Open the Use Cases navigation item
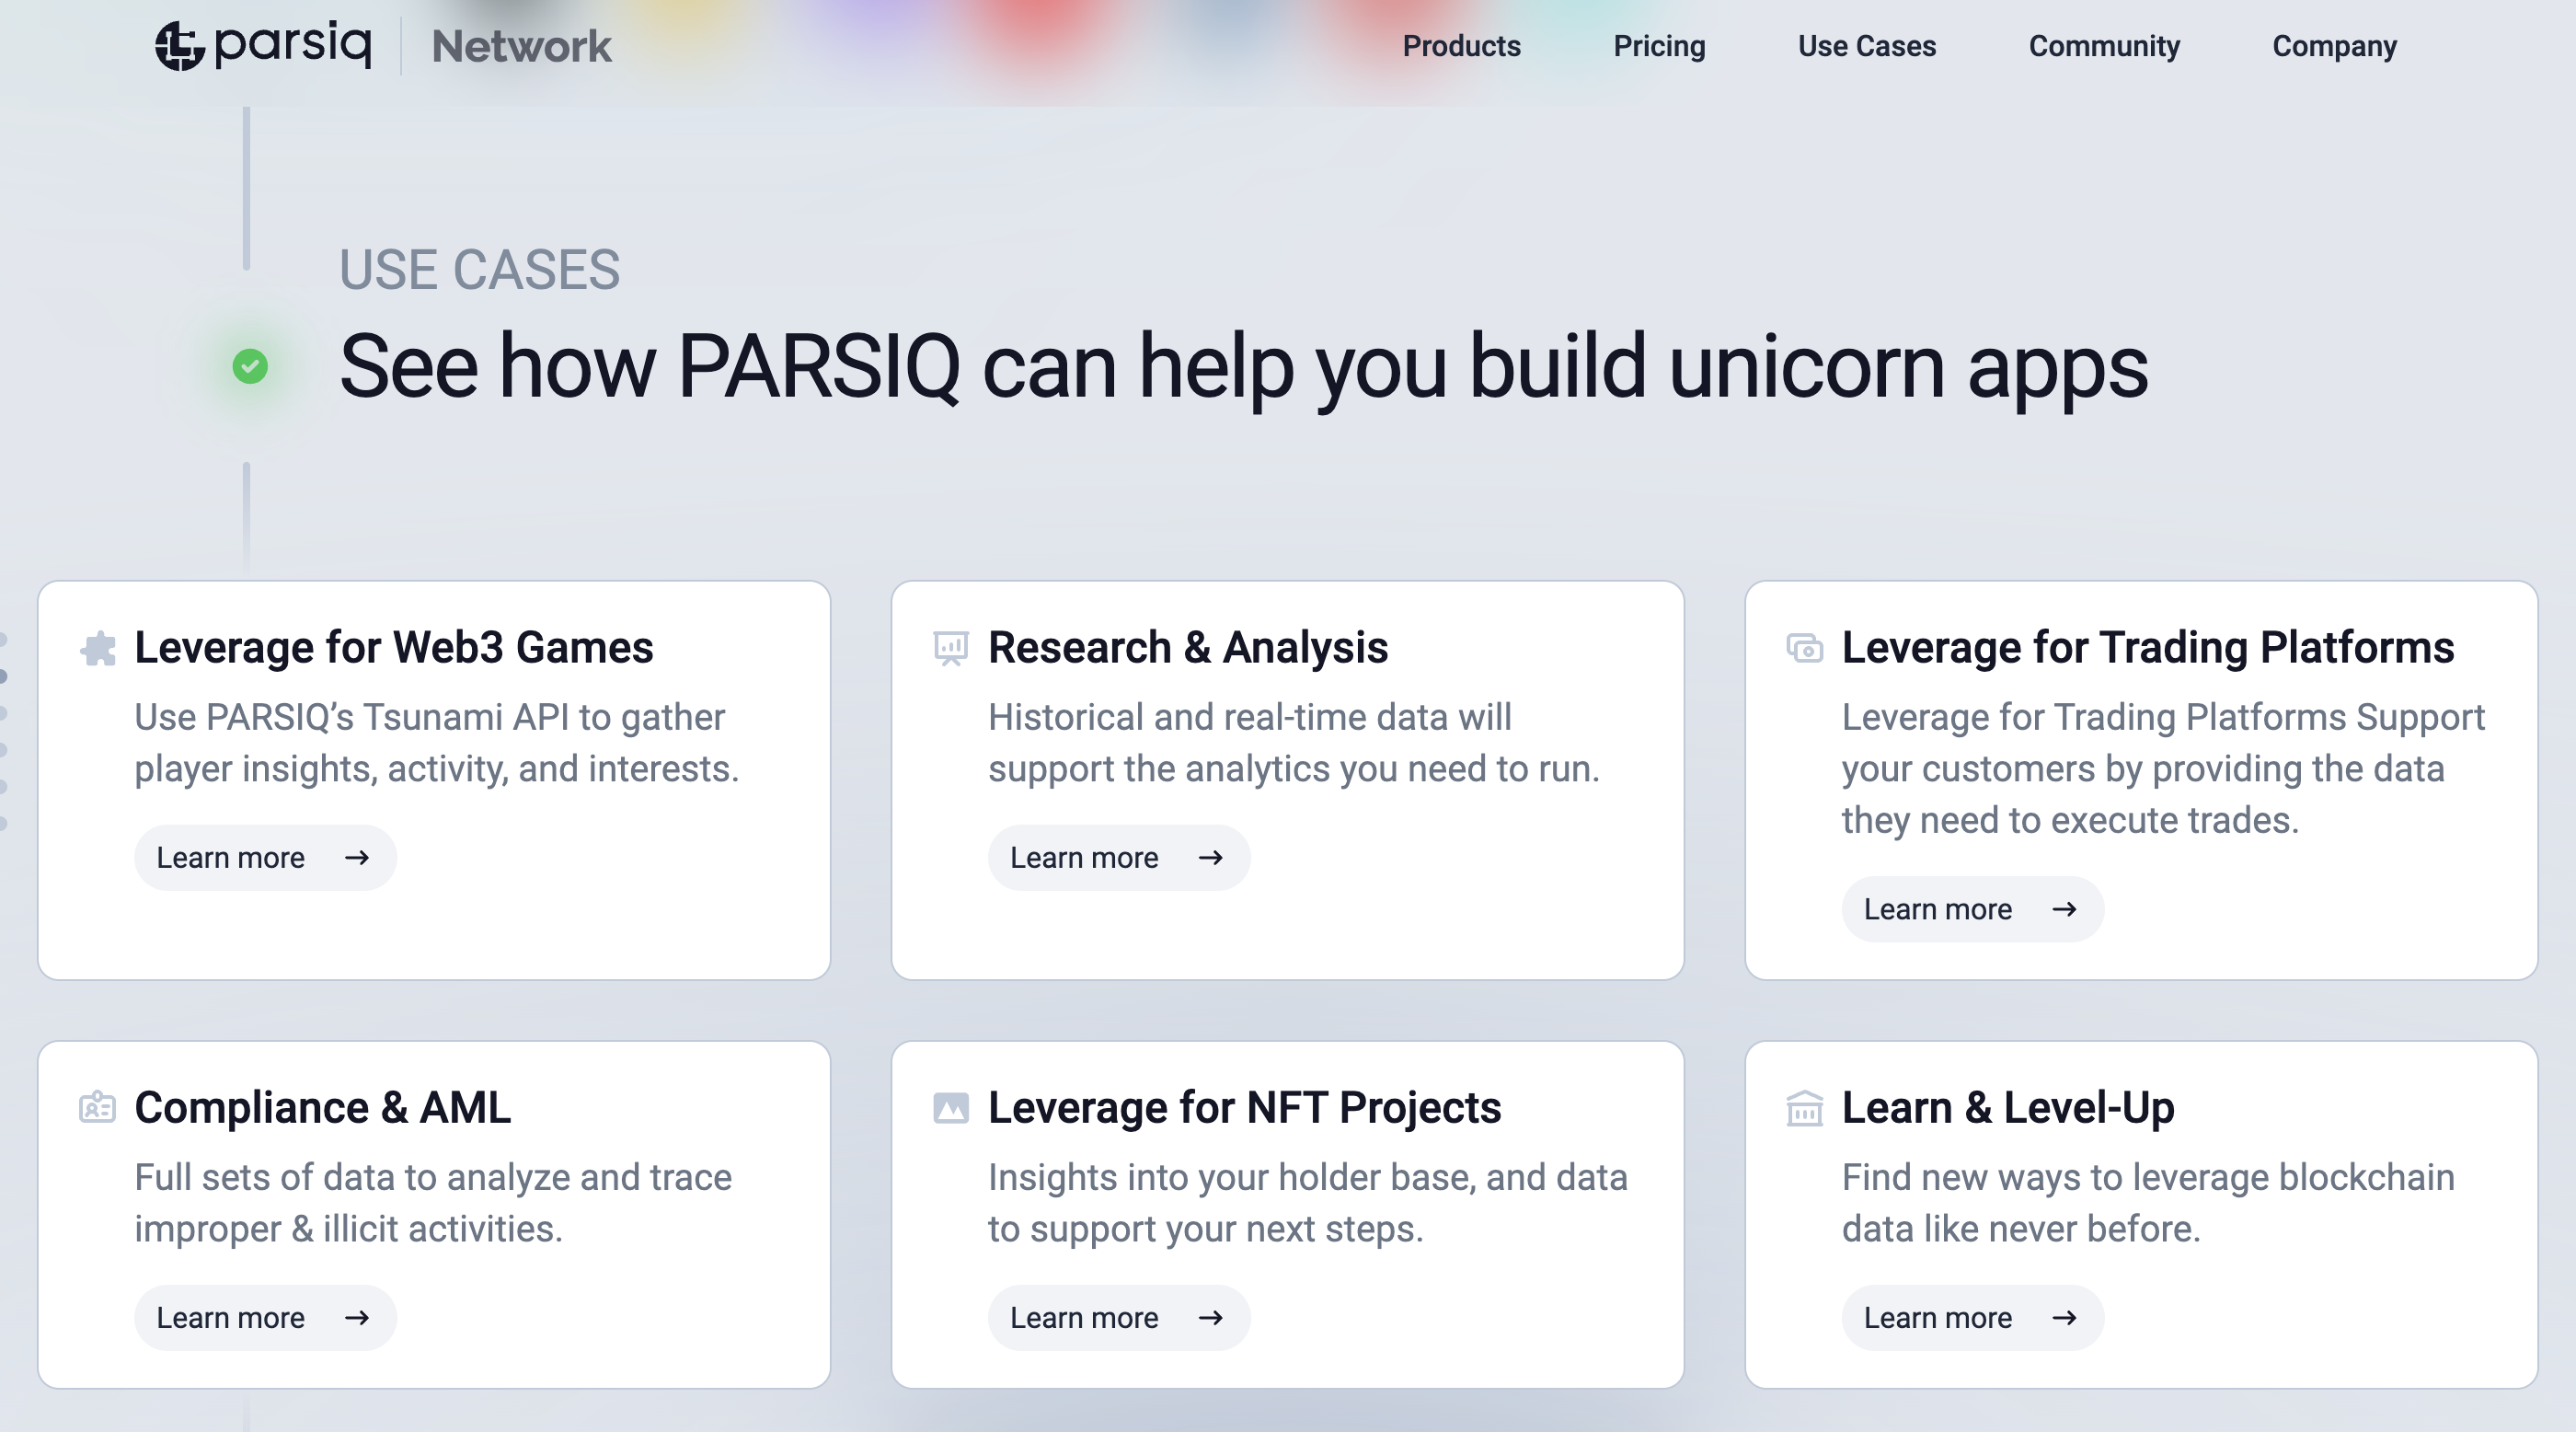This screenshot has width=2576, height=1432. [x=1866, y=46]
